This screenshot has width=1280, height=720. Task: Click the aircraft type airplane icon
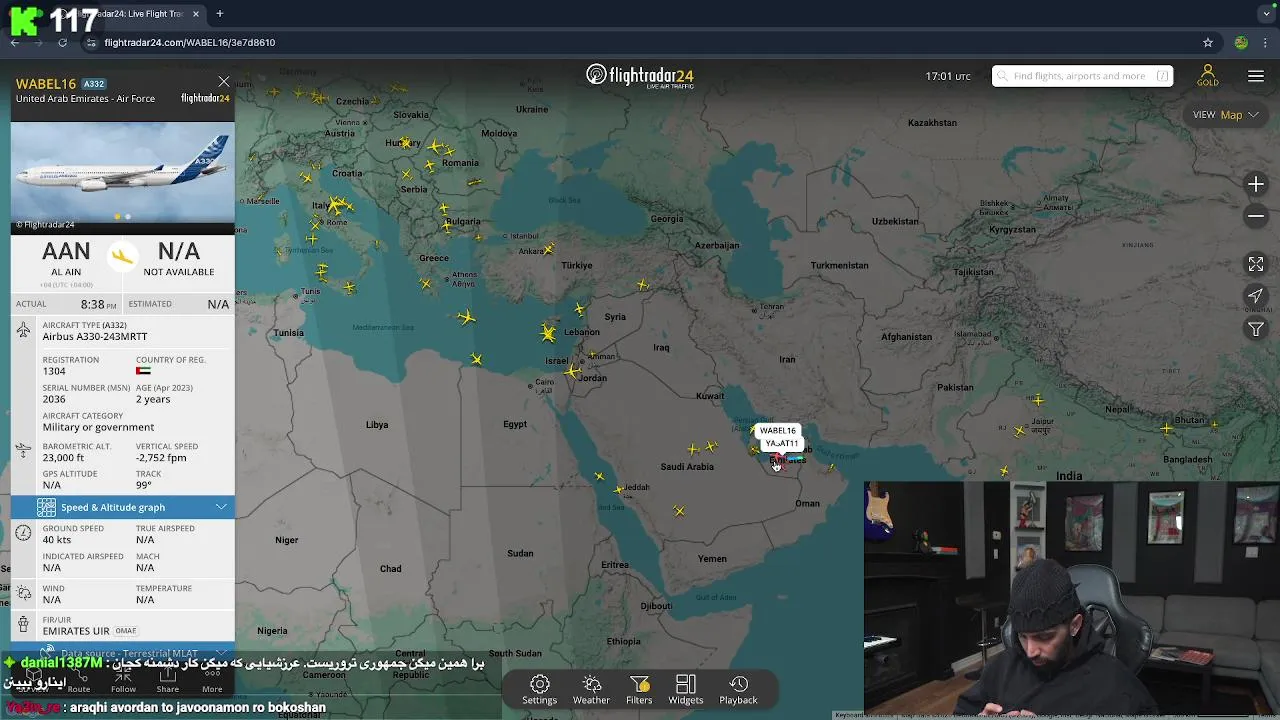(23, 331)
